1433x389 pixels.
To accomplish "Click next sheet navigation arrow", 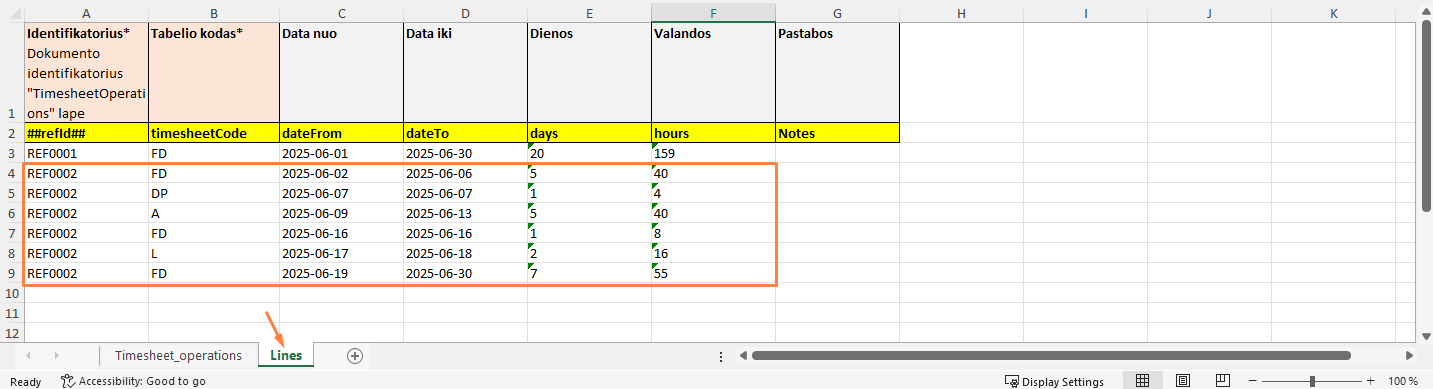I will (x=57, y=355).
